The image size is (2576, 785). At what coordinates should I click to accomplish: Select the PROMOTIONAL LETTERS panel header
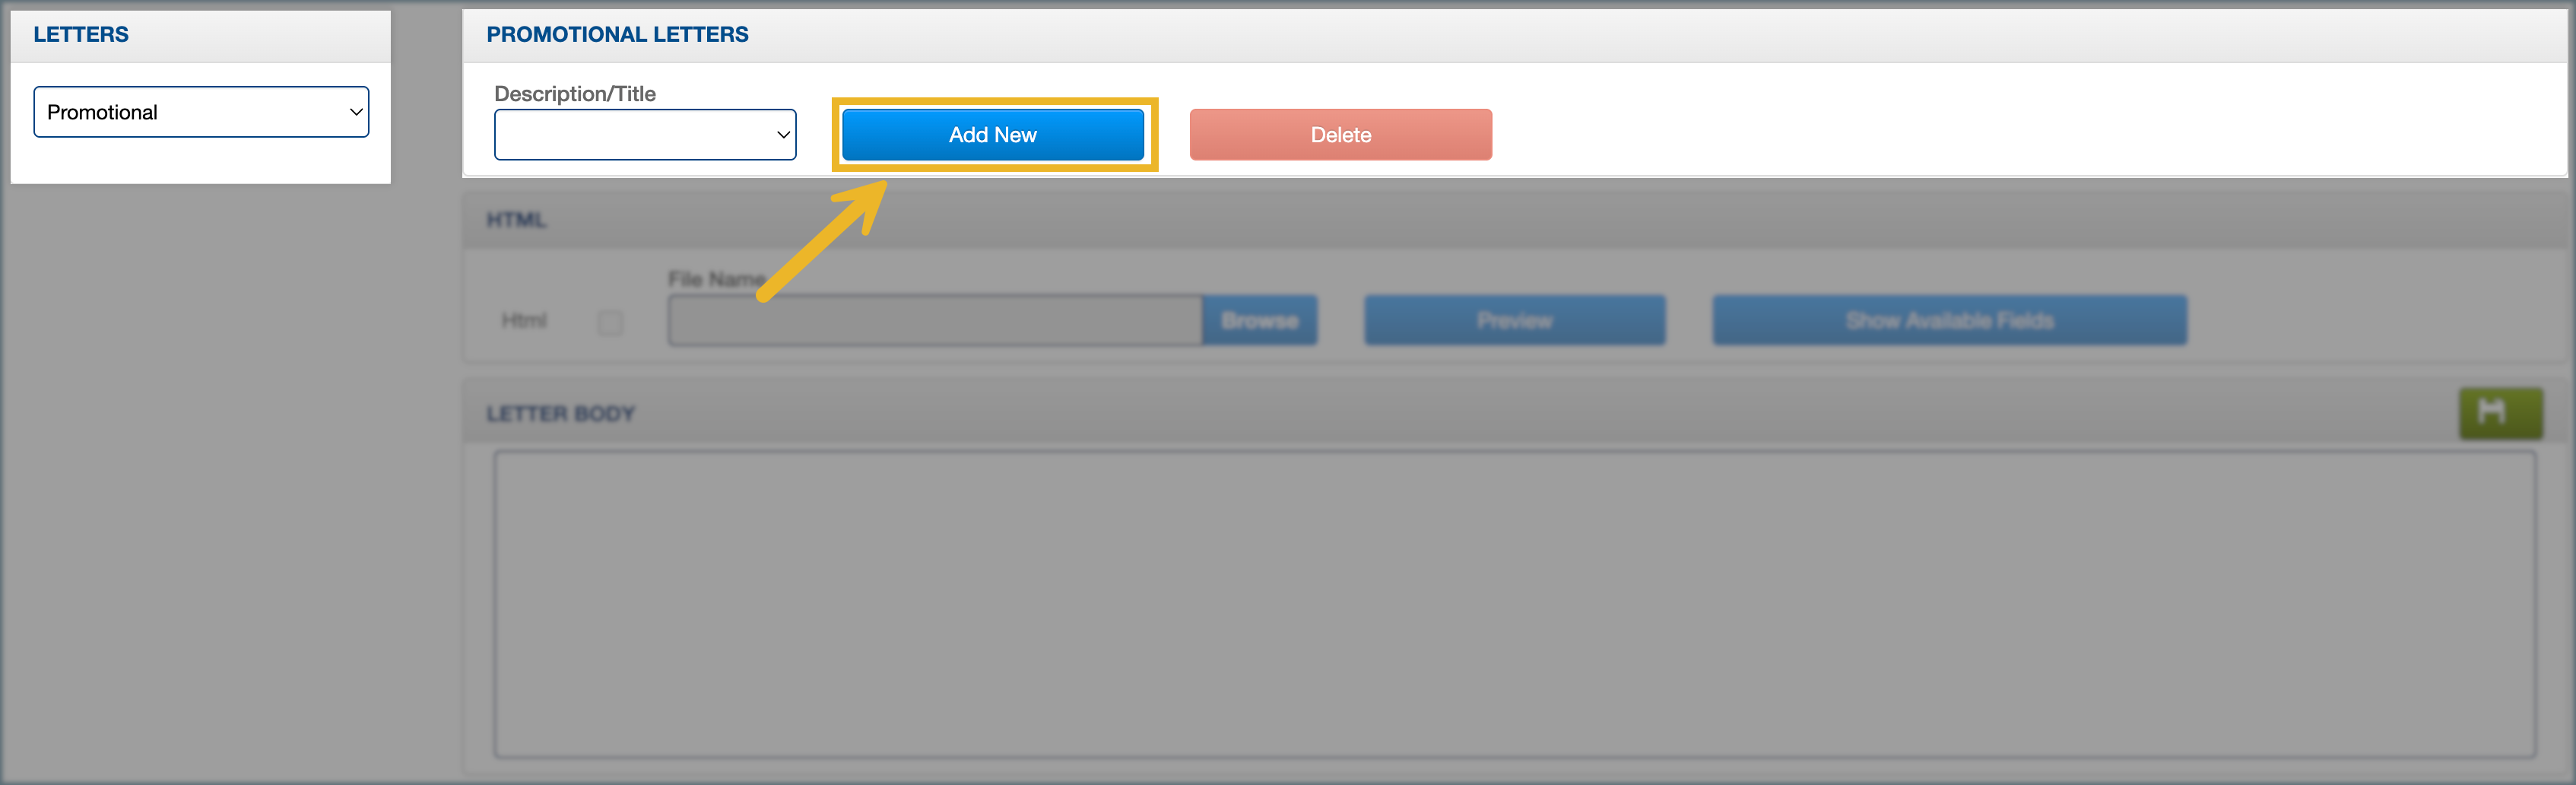617,35
